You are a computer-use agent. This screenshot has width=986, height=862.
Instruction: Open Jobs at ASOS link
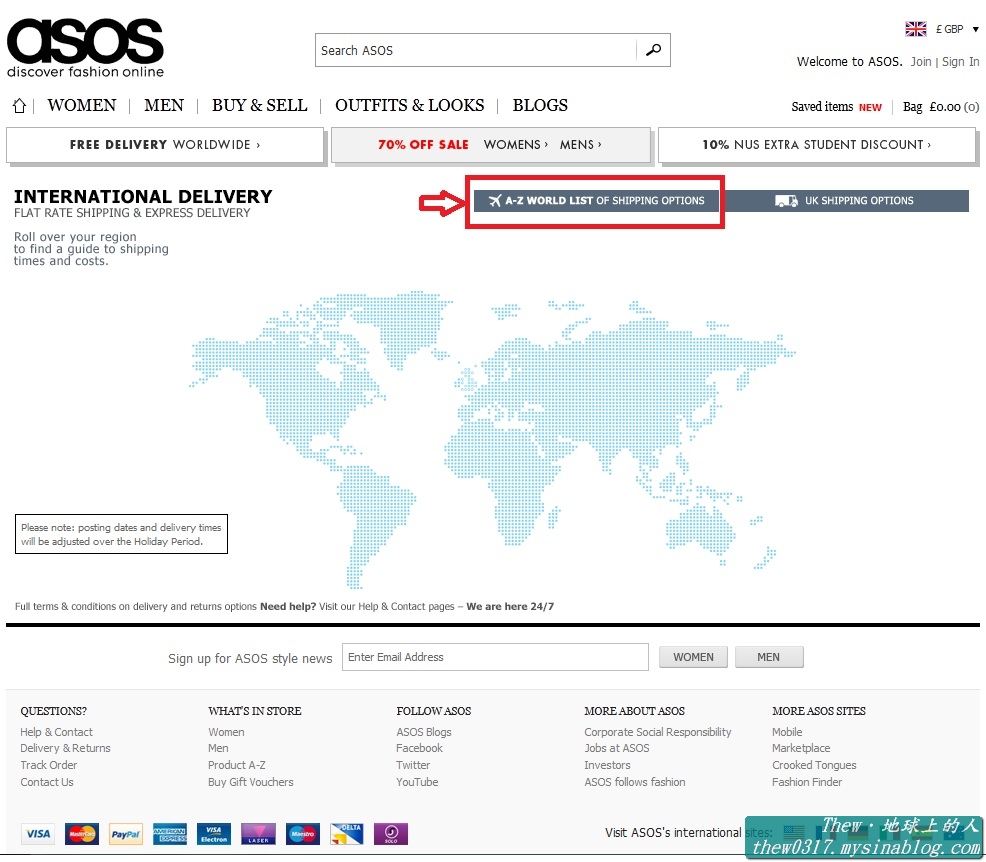pyautogui.click(x=616, y=748)
